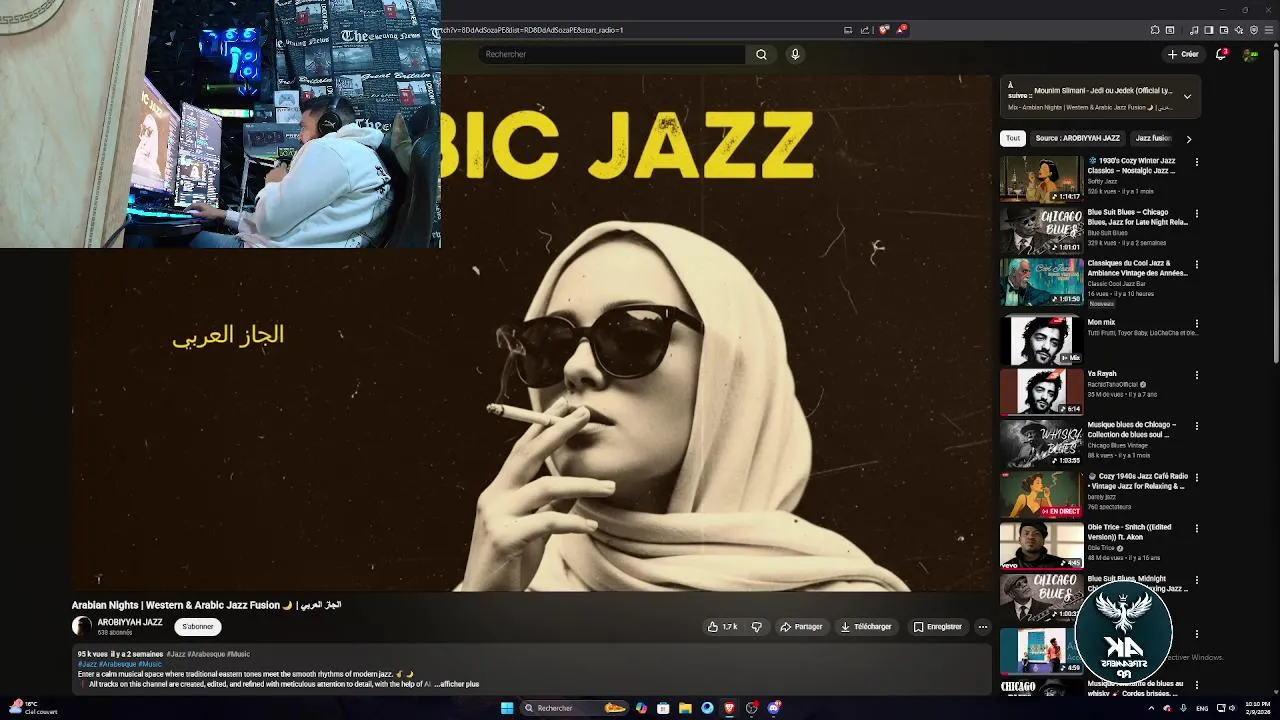The height and width of the screenshot is (720, 1280).
Task: Open Brave playlist music note icon
Action: click(1194, 30)
